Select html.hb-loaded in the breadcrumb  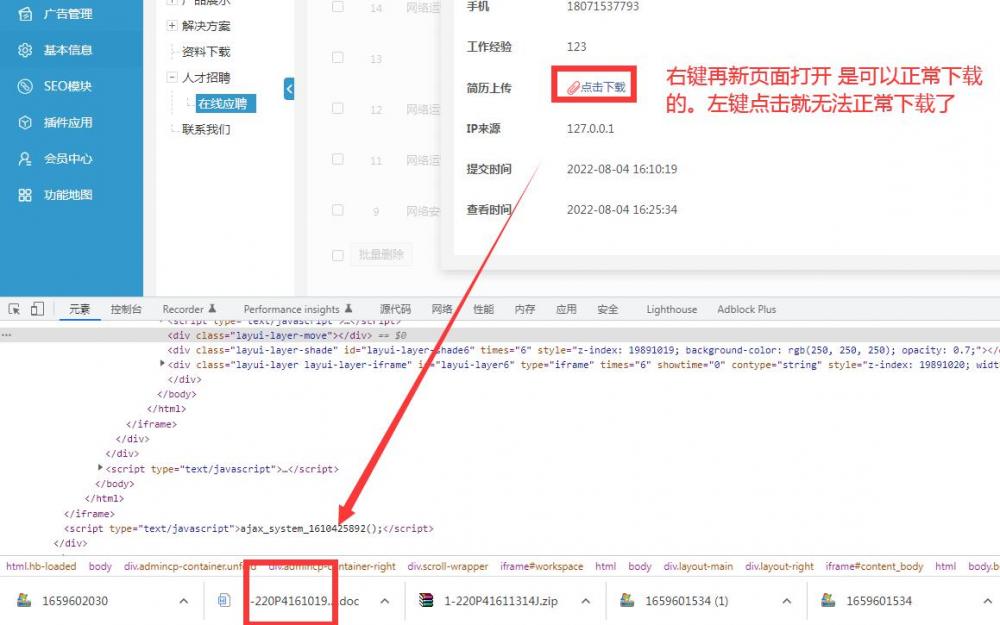point(41,566)
